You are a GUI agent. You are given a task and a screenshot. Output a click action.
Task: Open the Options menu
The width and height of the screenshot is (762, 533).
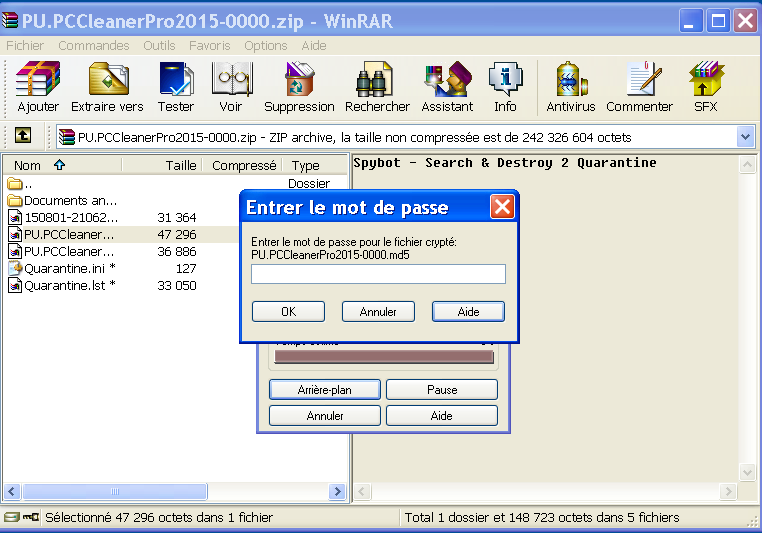coord(266,46)
